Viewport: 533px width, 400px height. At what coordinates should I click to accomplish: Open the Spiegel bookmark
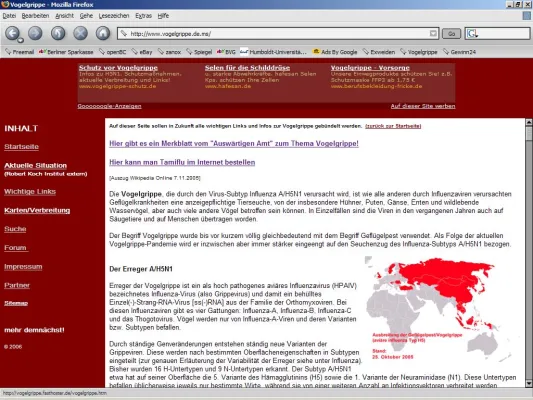click(x=199, y=52)
